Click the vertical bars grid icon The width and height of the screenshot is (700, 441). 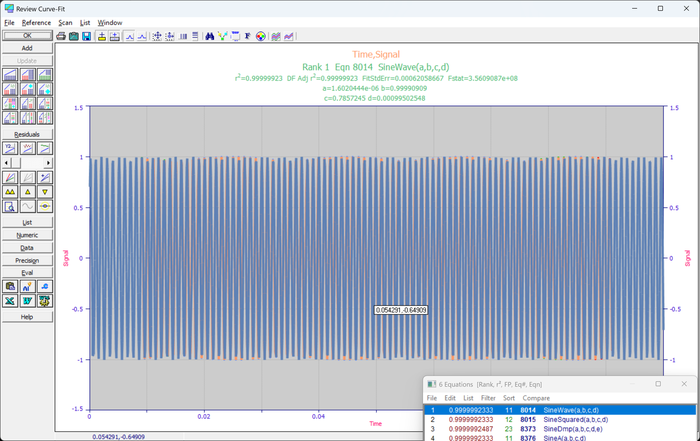pyautogui.click(x=183, y=36)
